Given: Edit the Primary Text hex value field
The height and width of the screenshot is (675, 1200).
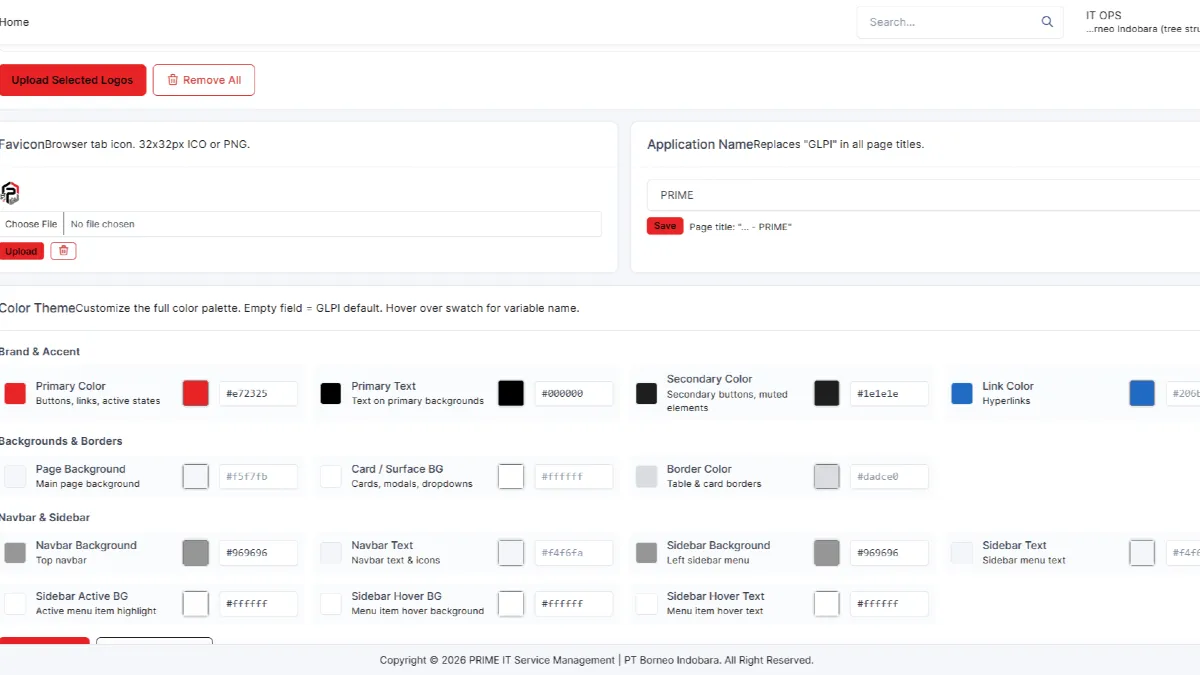Looking at the screenshot, I should (x=574, y=393).
